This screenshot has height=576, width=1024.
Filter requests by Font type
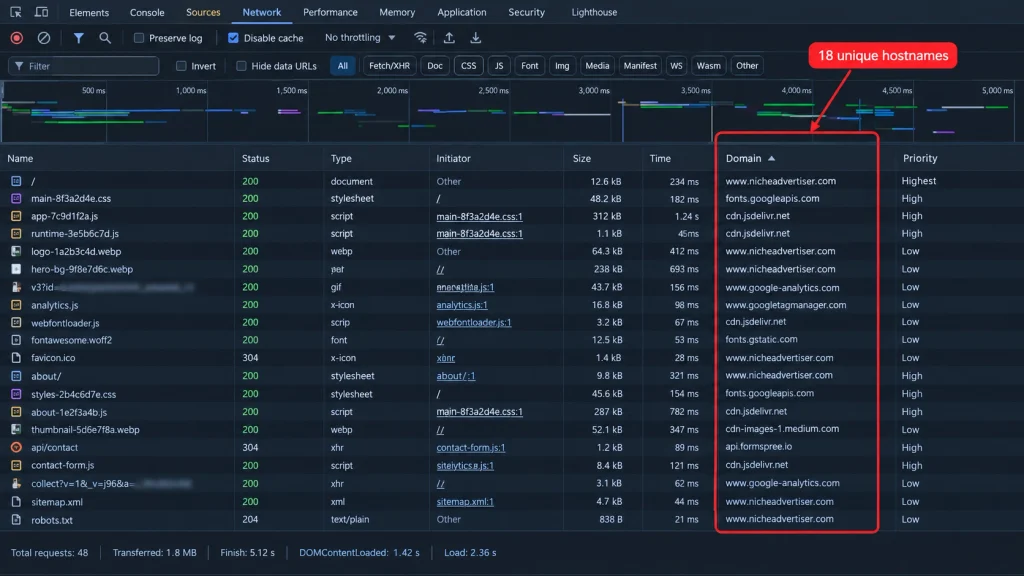[530, 66]
